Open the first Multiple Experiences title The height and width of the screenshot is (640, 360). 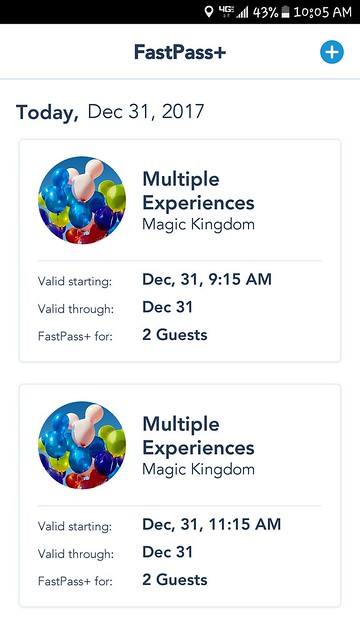click(198, 191)
